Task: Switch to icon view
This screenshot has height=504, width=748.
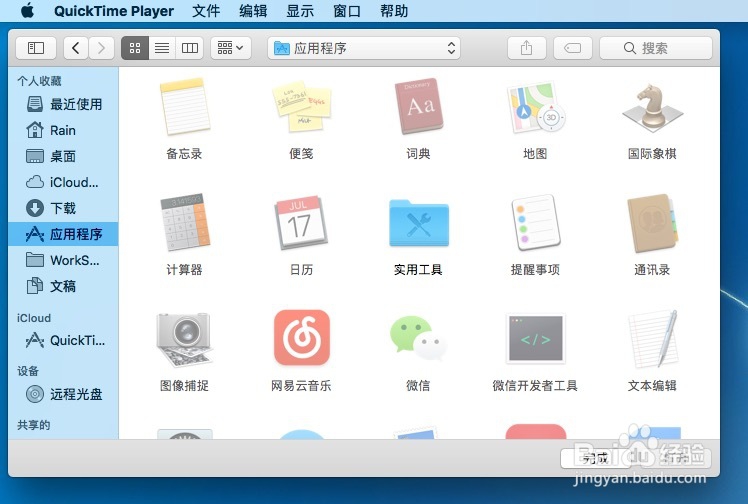Action: click(135, 48)
